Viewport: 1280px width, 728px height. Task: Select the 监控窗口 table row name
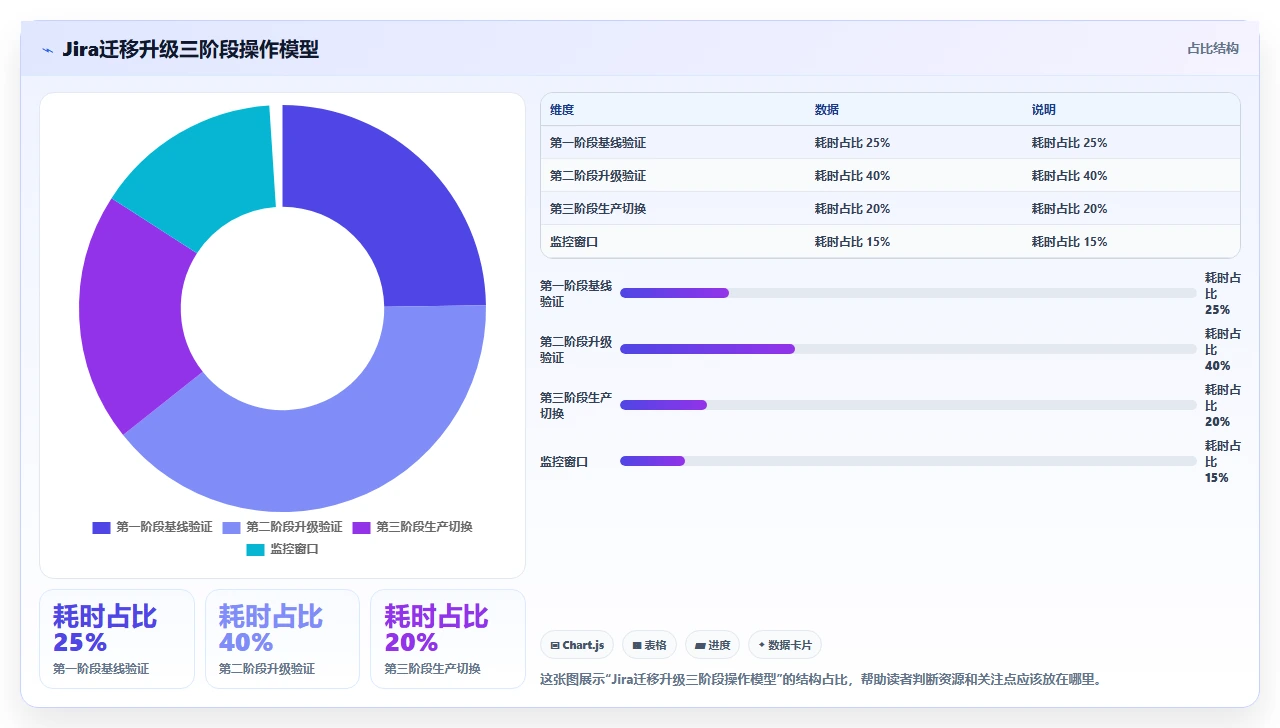coord(574,242)
